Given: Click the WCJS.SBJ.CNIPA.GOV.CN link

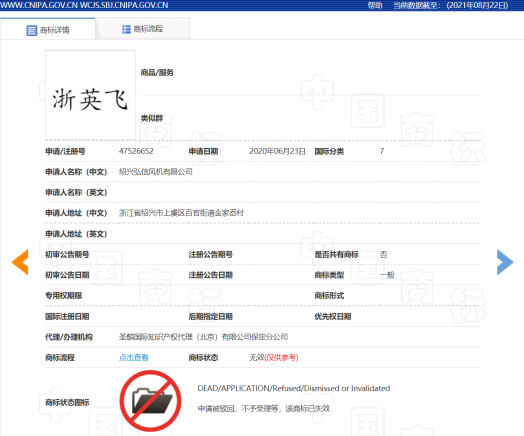Looking at the screenshot, I should [x=124, y=5].
